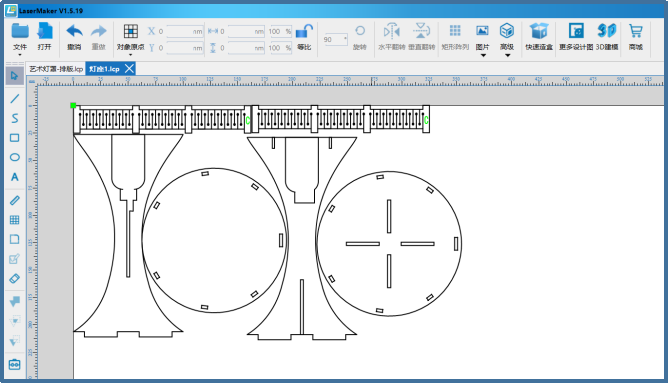
Task: Select the S-curve drawing tool
Action: click(14, 118)
